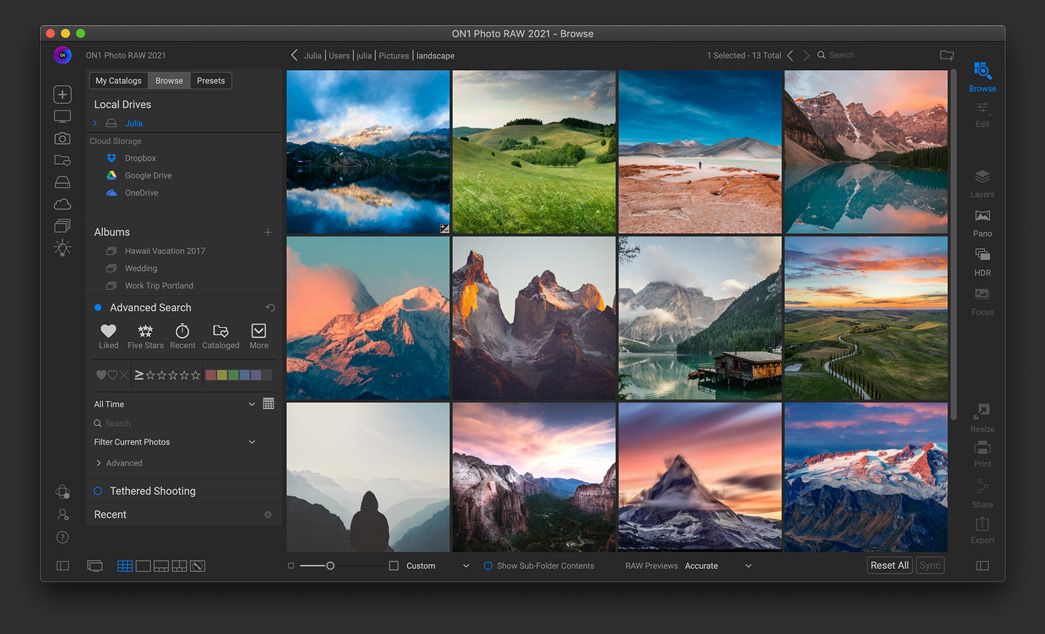This screenshot has height=634, width=1045.
Task: Click the camera icon in left sidebar
Action: point(62,139)
